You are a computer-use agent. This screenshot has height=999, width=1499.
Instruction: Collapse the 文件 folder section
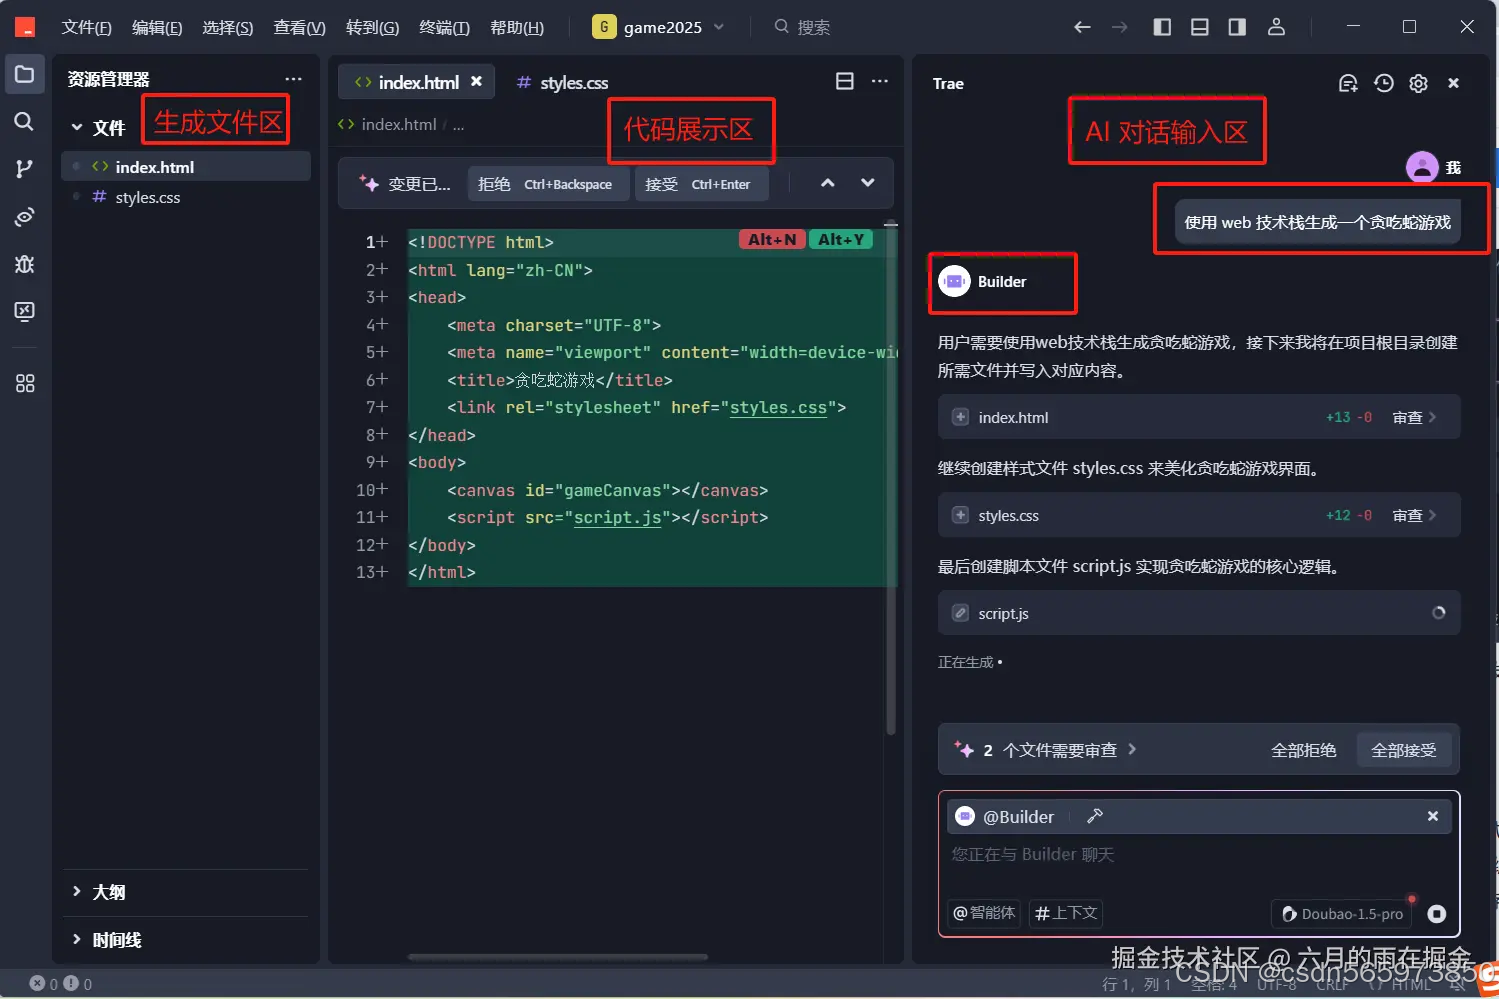[x=99, y=128]
